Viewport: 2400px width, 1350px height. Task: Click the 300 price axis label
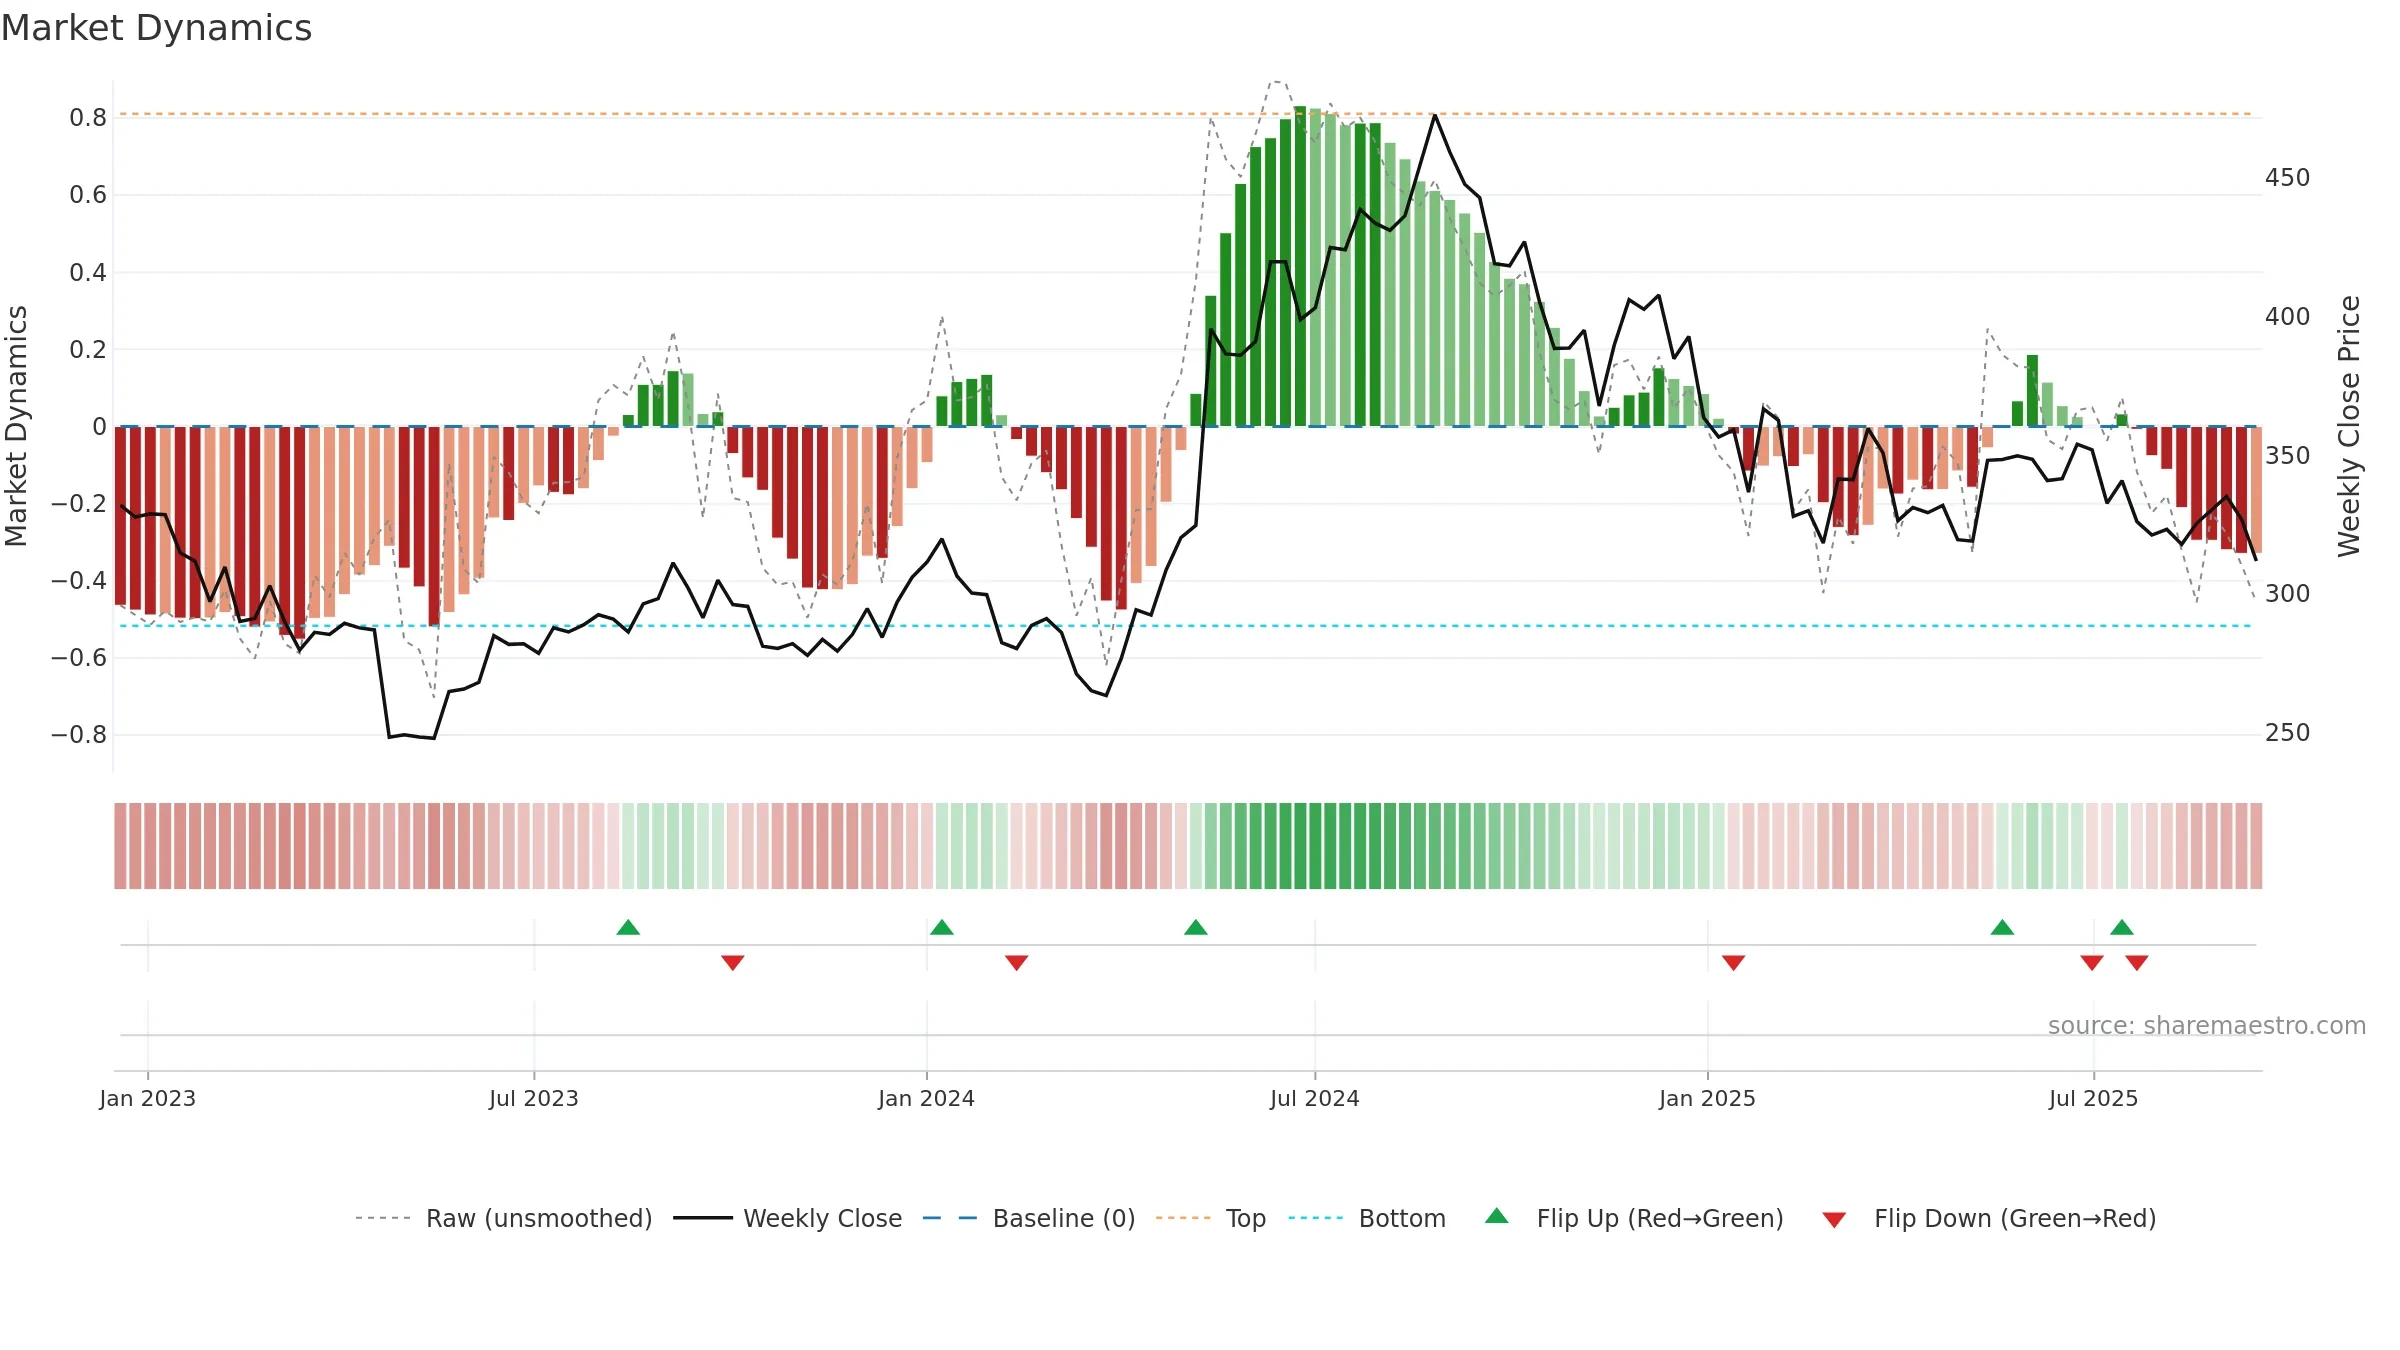[x=2288, y=594]
